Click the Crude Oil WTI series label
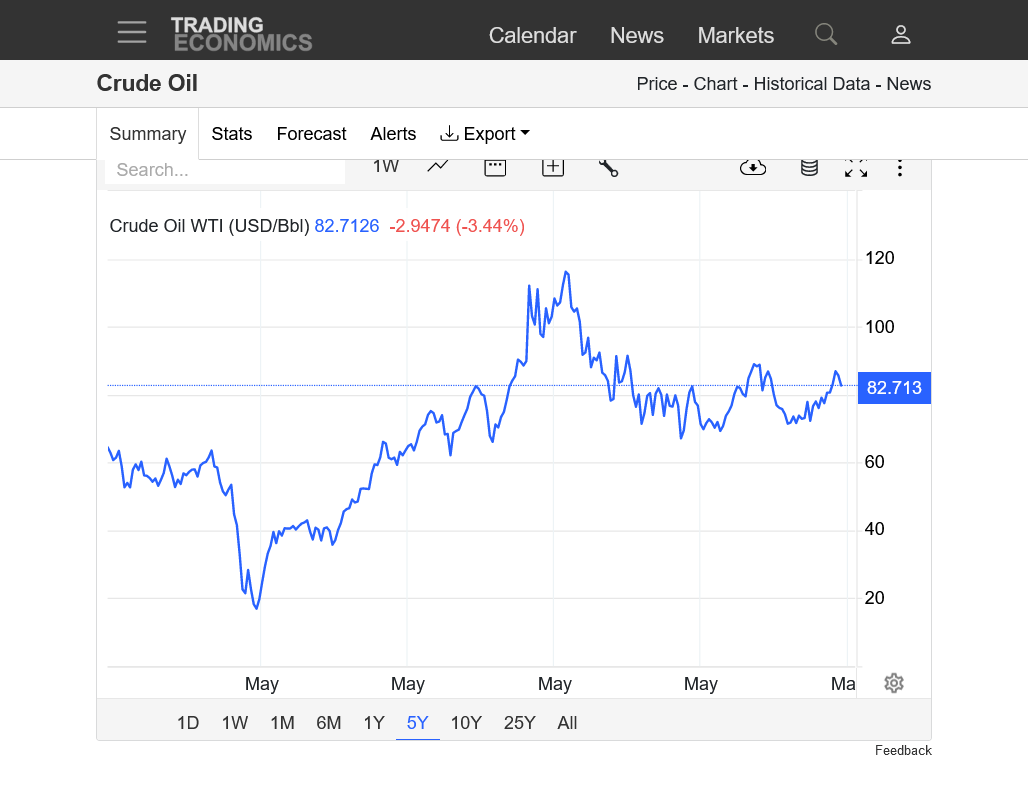This screenshot has width=1028, height=800. tap(209, 226)
